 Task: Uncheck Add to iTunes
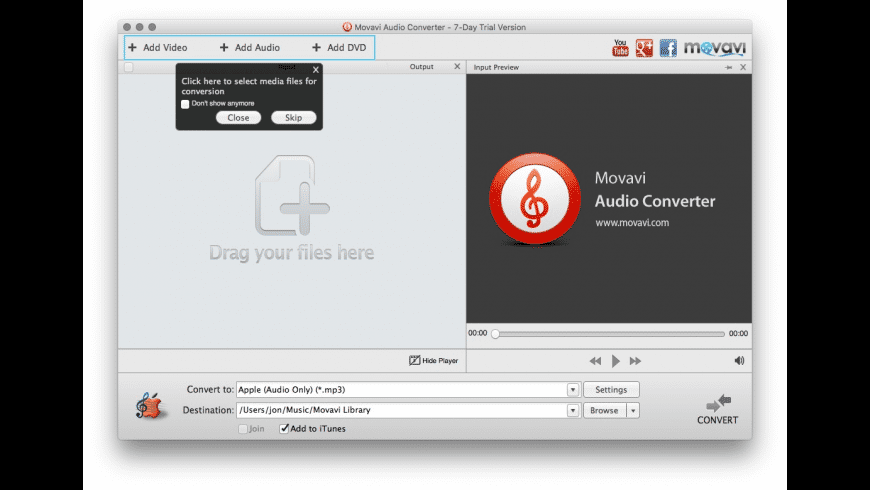(284, 428)
